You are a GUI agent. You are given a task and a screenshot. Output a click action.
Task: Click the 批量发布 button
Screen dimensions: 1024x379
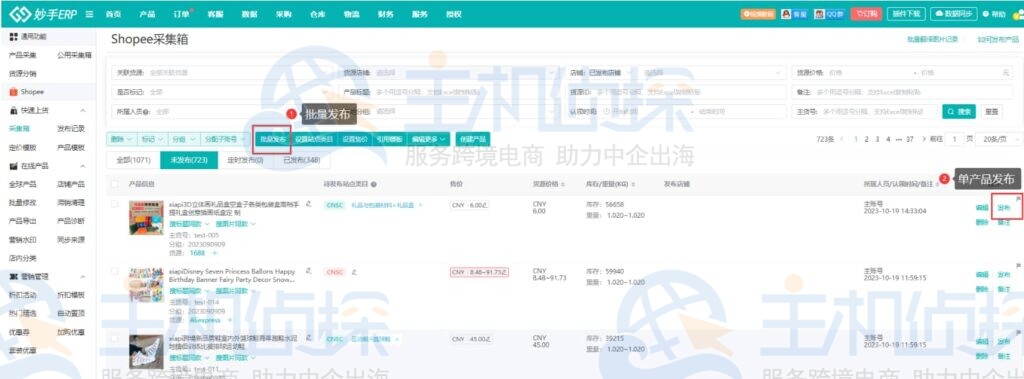(x=272, y=139)
